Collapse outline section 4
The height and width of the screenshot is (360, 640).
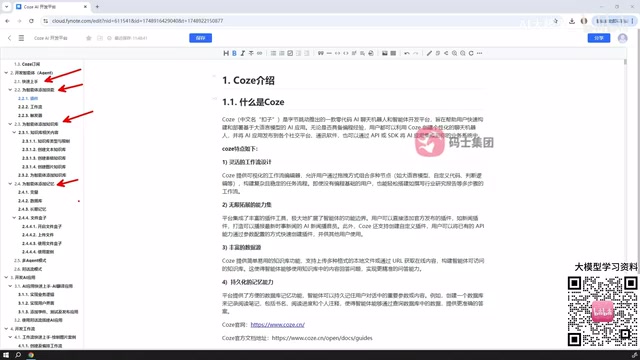click(6, 329)
